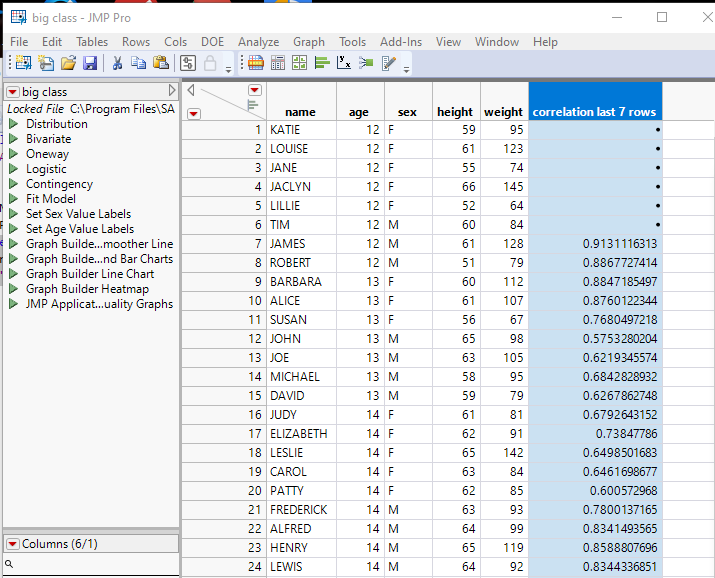The height and width of the screenshot is (578, 715).
Task: Open the big class red triangle menu
Action: point(13,92)
